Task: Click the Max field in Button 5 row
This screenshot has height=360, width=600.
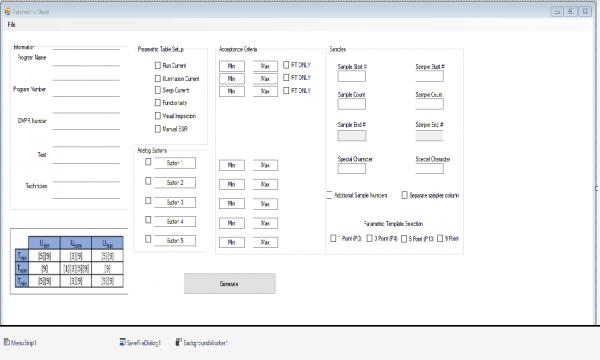Action: (265, 242)
